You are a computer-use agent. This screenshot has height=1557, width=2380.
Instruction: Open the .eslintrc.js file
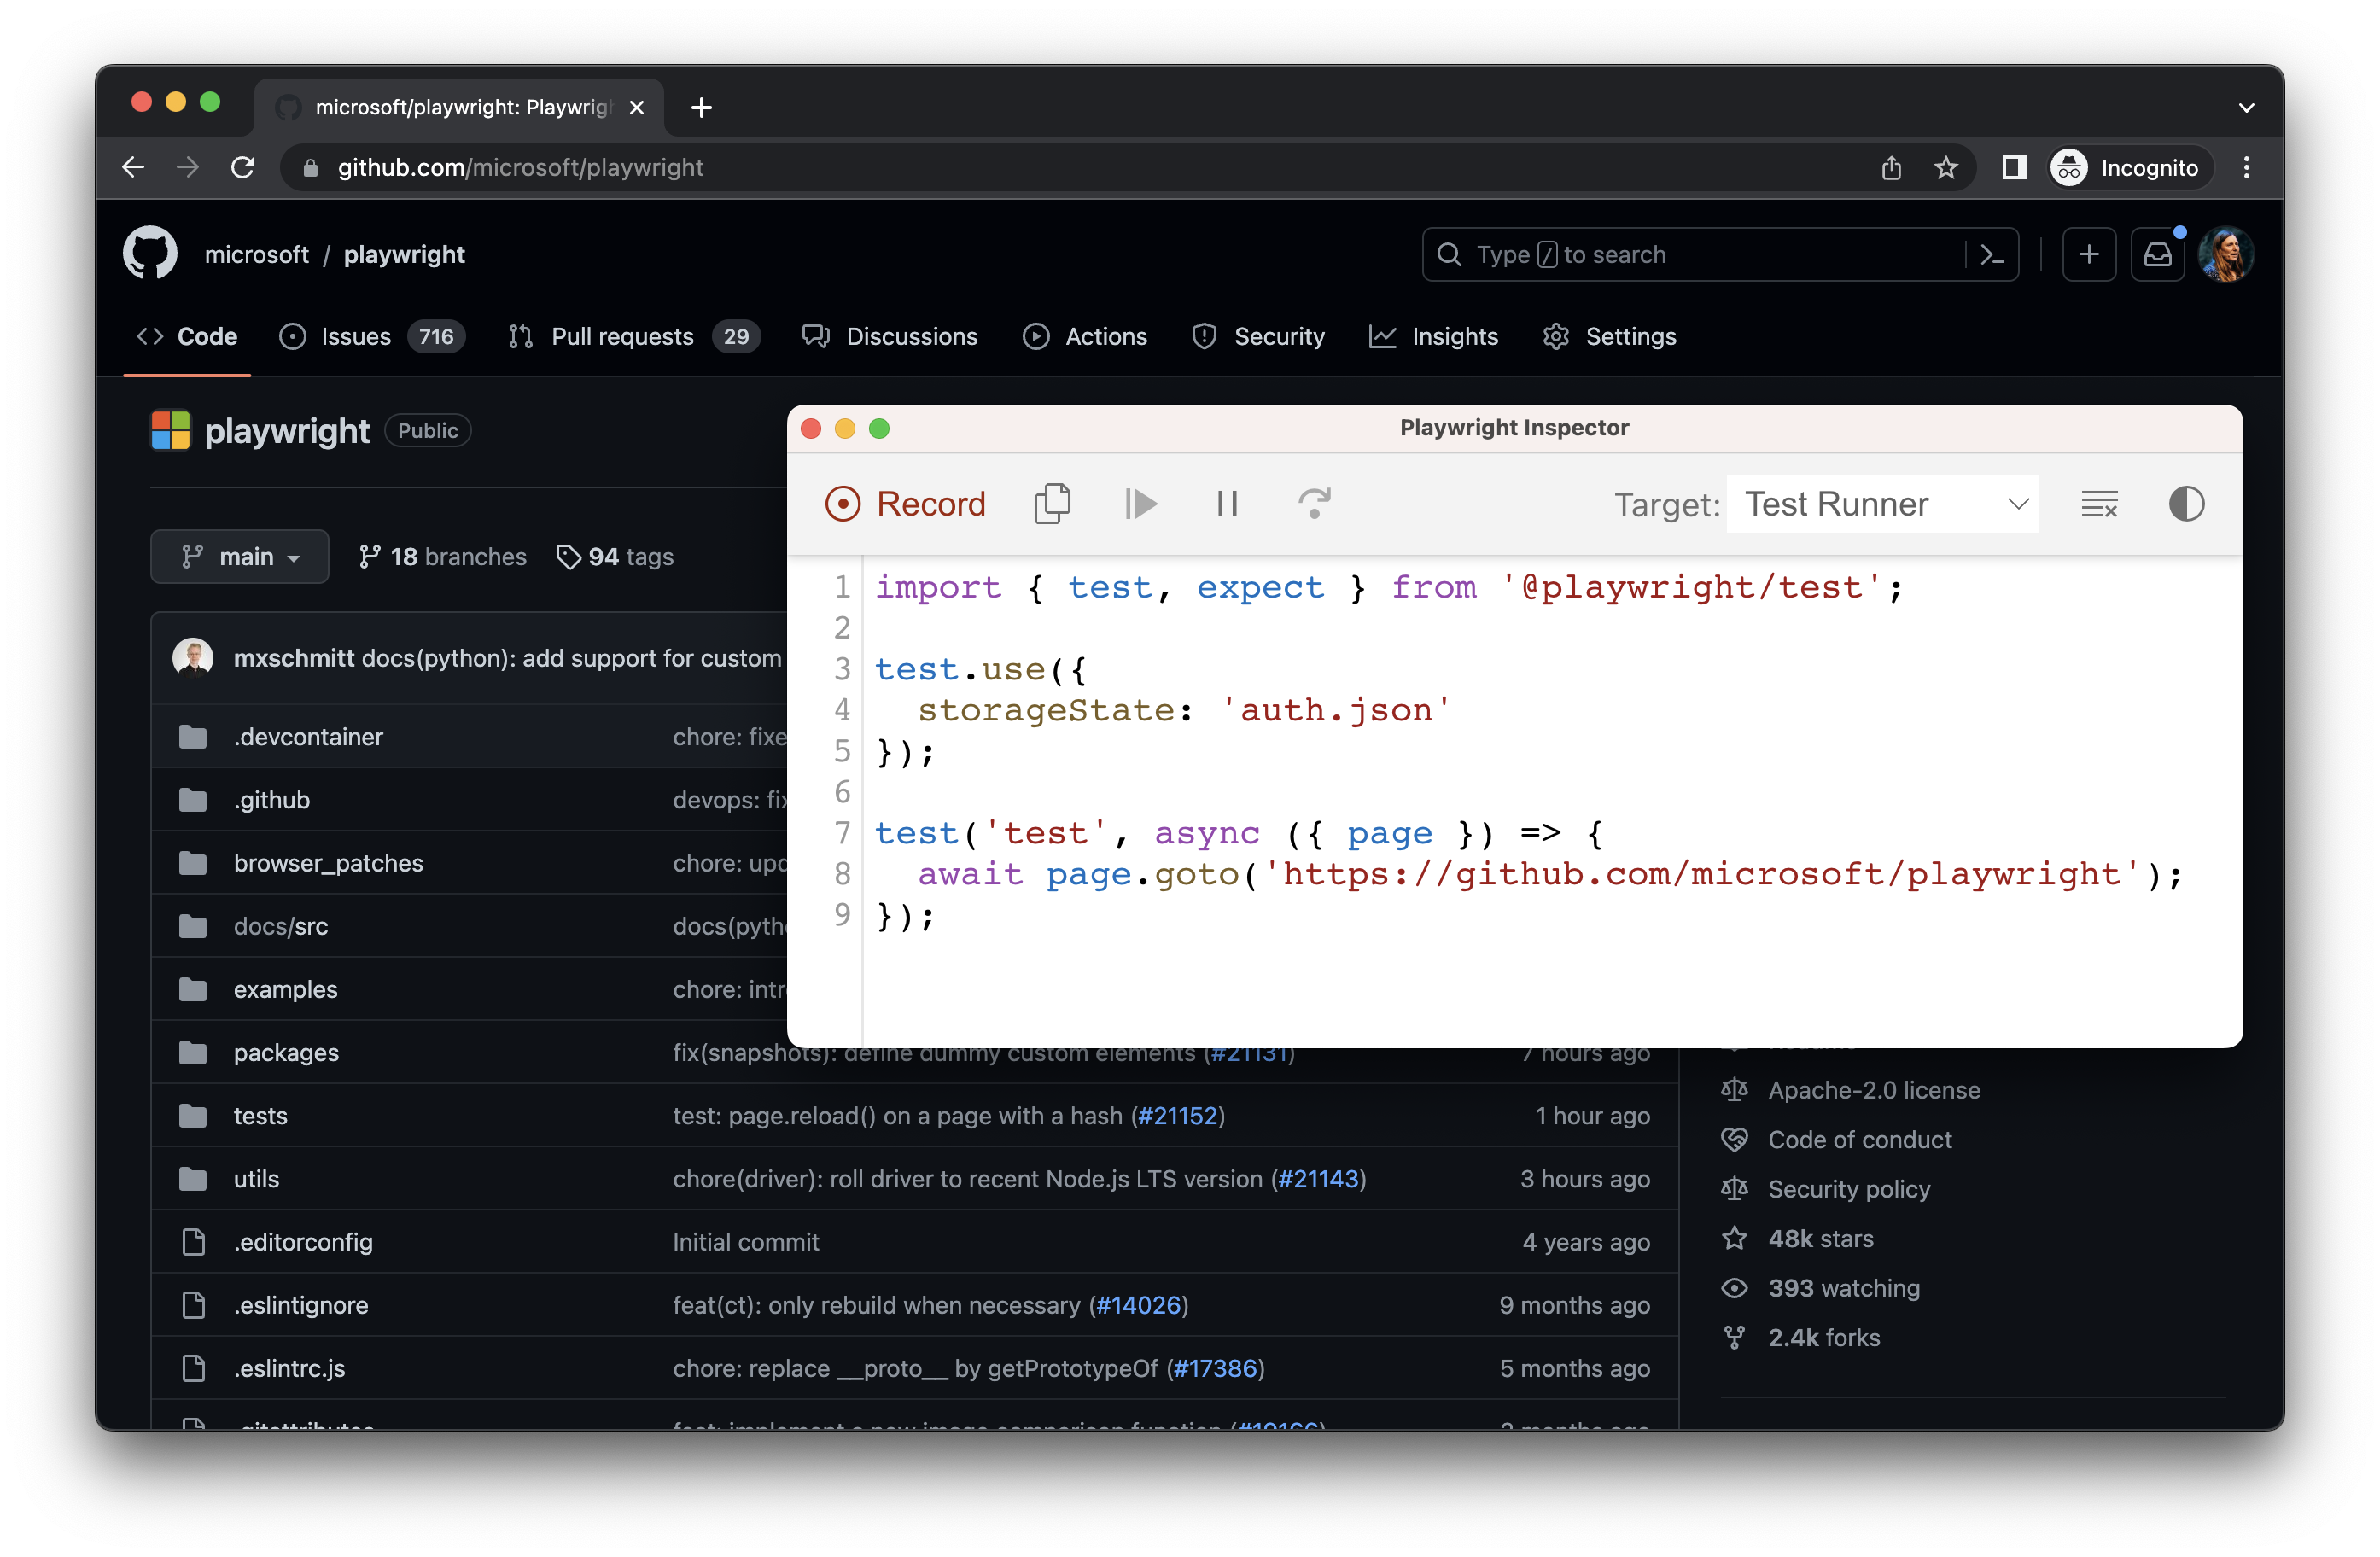[289, 1368]
